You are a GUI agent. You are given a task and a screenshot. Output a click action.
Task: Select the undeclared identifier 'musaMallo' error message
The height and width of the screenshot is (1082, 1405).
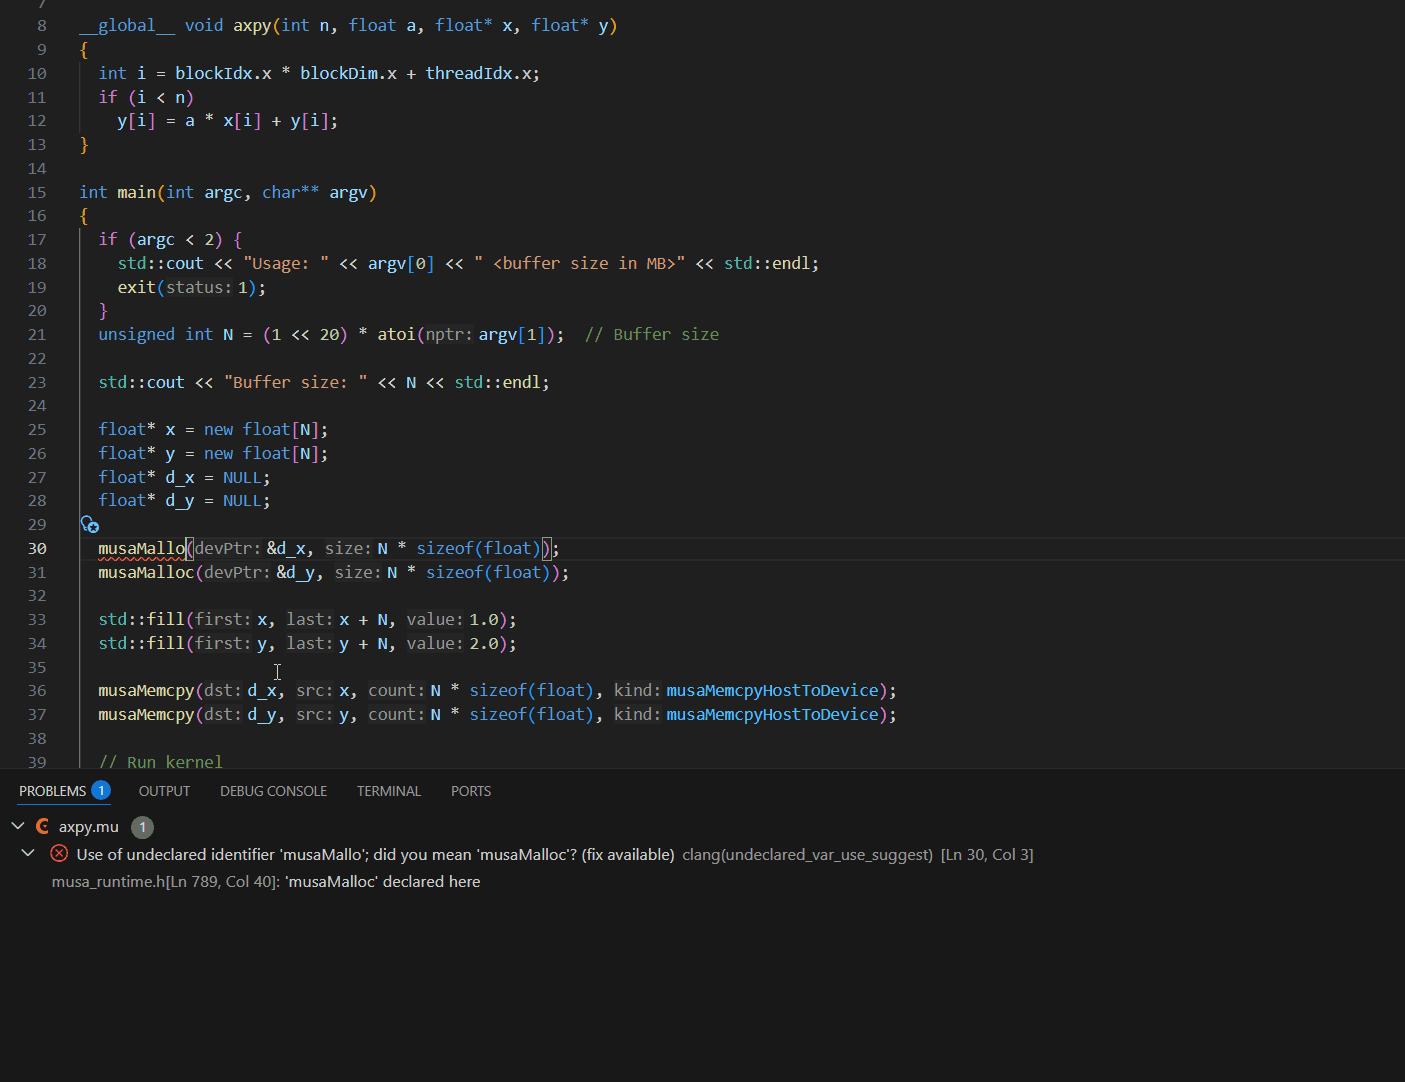coord(375,855)
